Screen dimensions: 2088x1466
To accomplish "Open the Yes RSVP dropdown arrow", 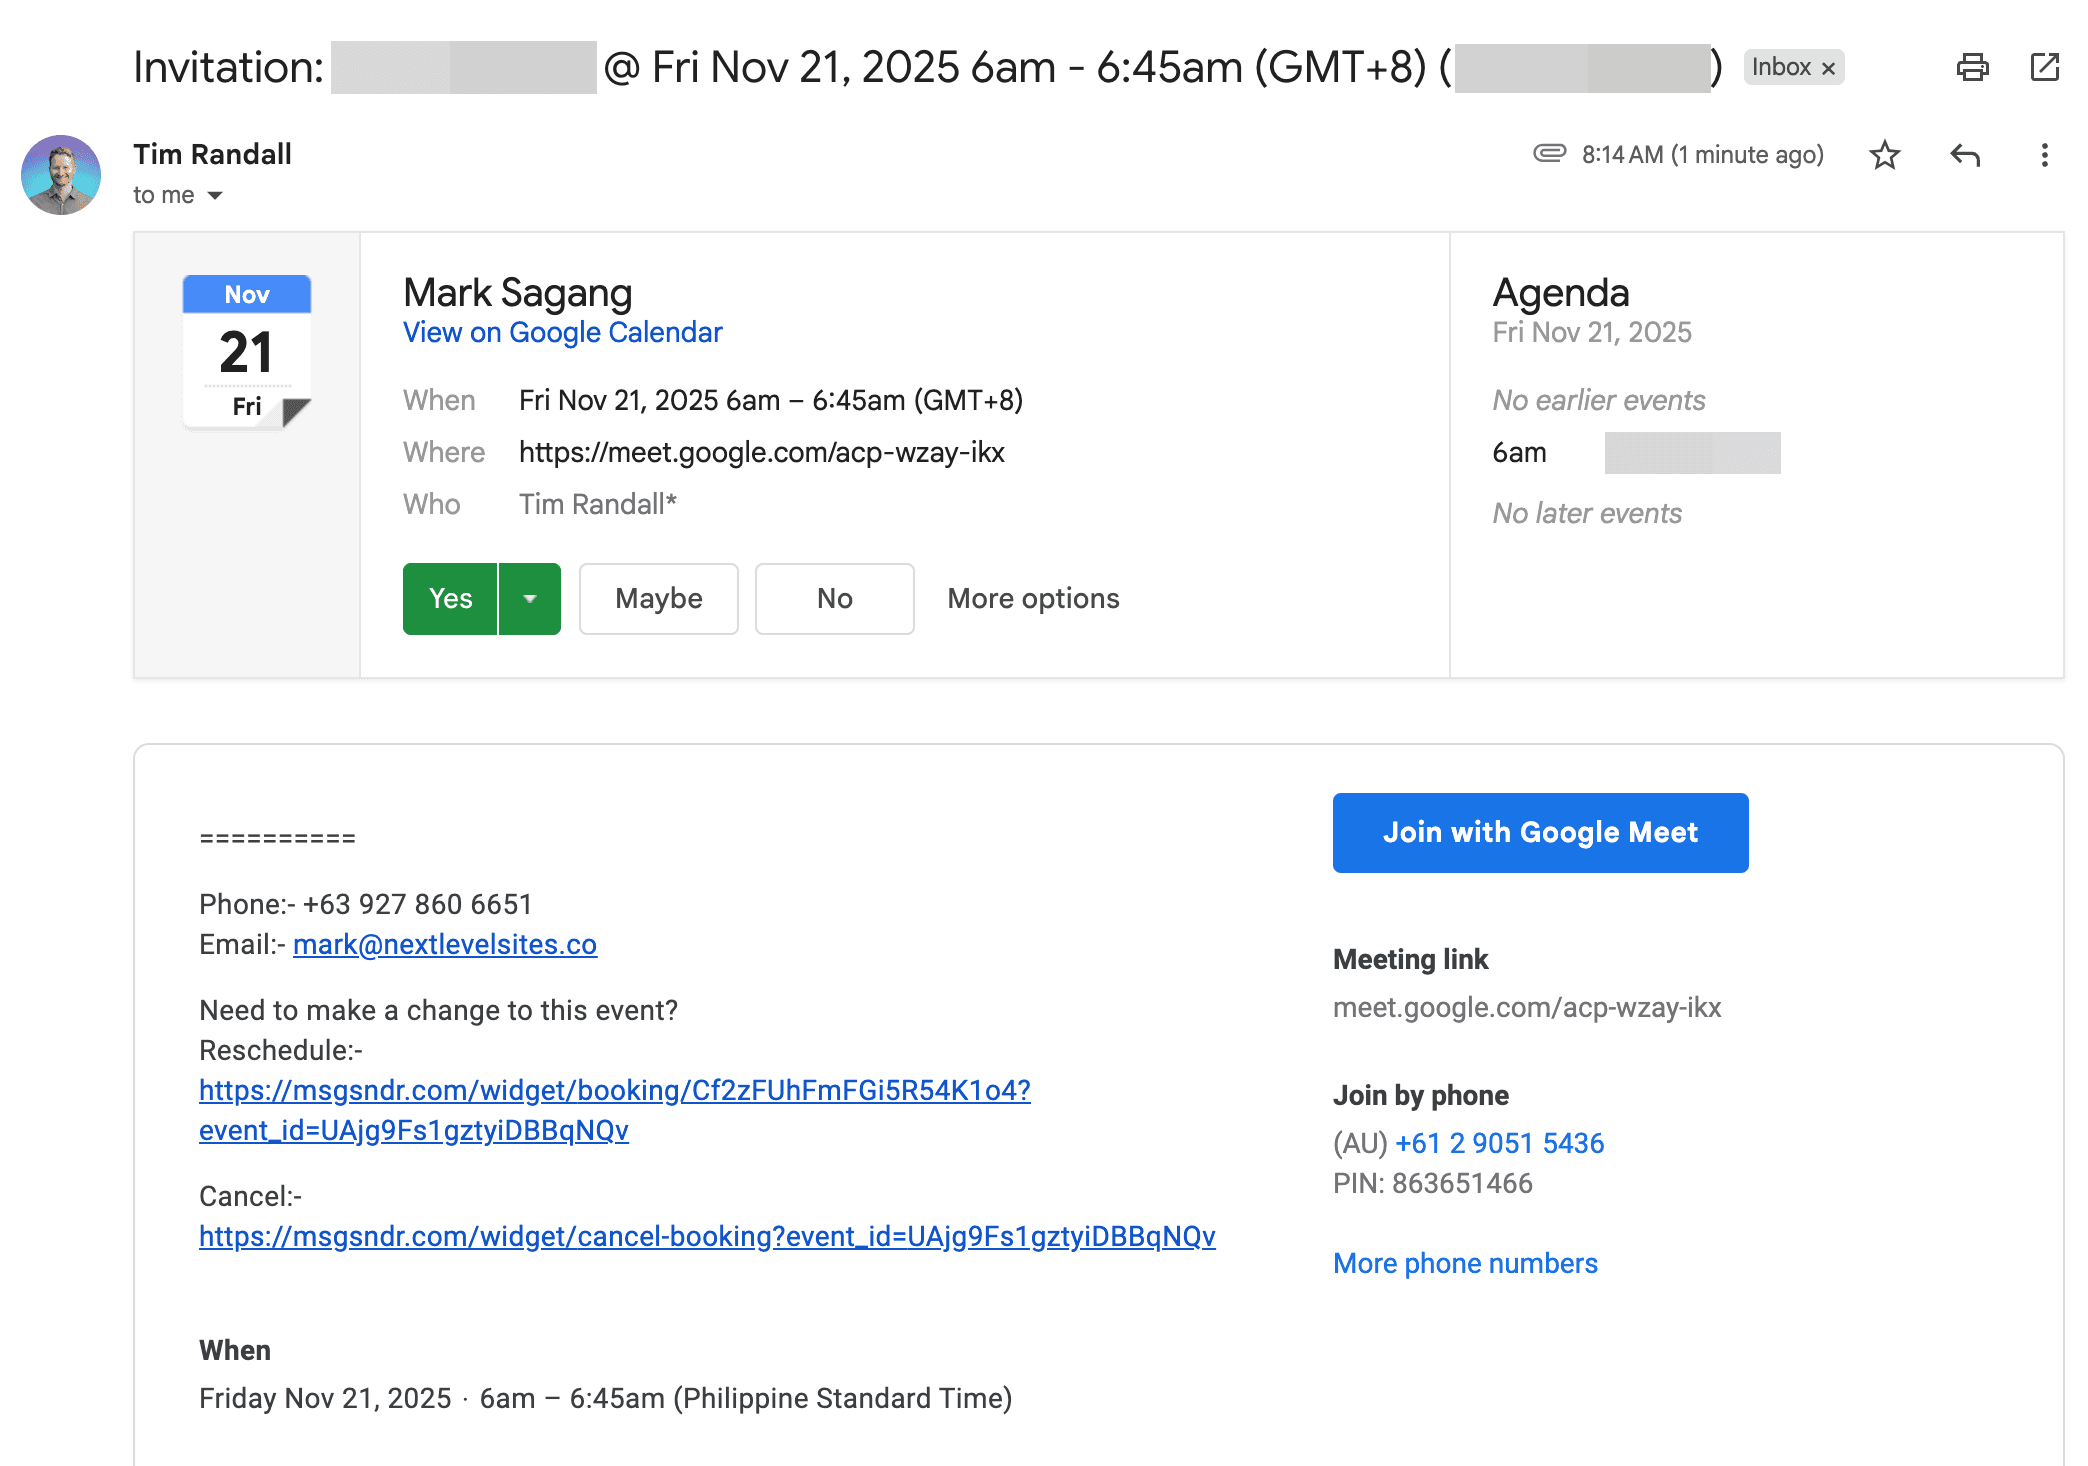I will click(530, 599).
